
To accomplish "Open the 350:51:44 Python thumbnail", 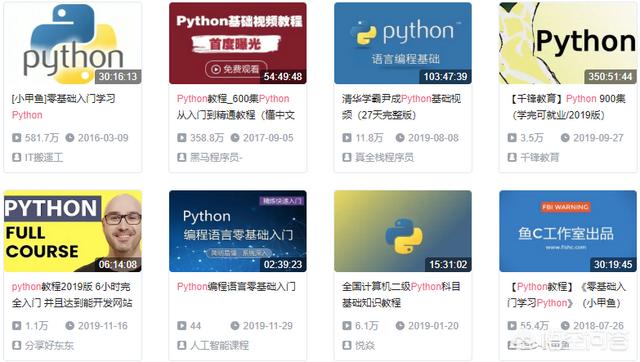I will [568, 43].
